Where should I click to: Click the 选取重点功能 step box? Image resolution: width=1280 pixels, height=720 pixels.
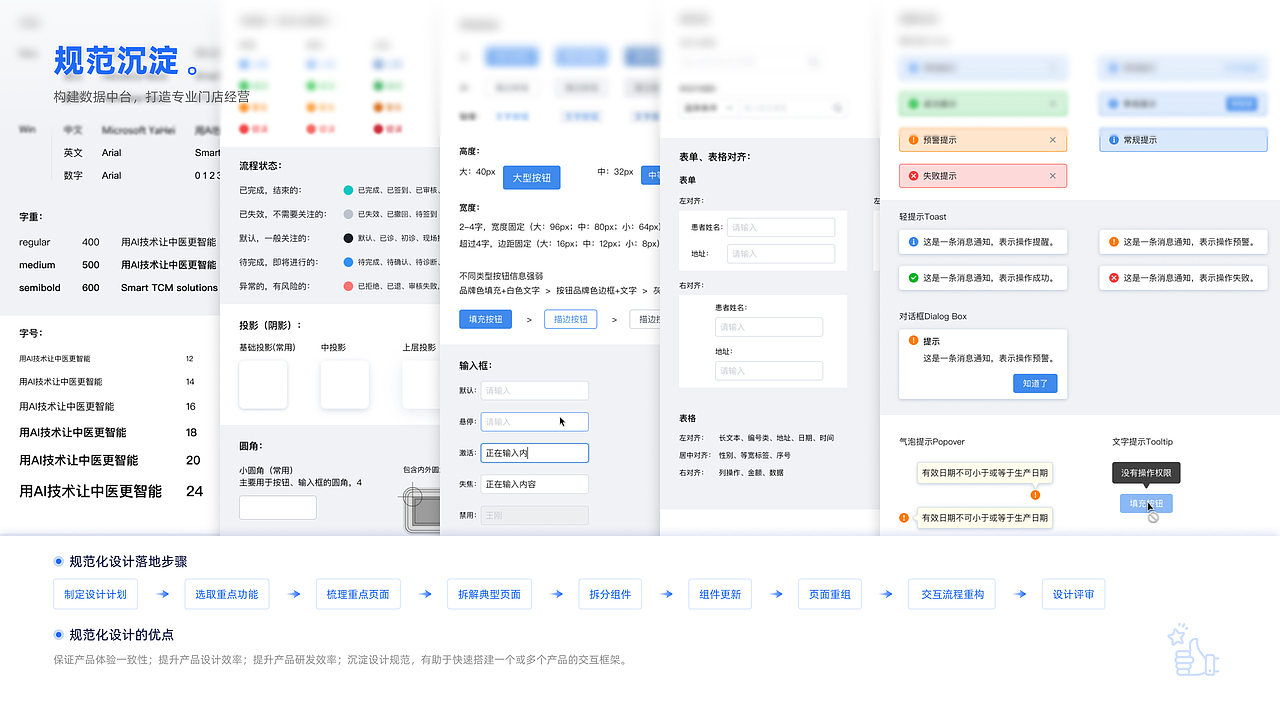click(227, 594)
